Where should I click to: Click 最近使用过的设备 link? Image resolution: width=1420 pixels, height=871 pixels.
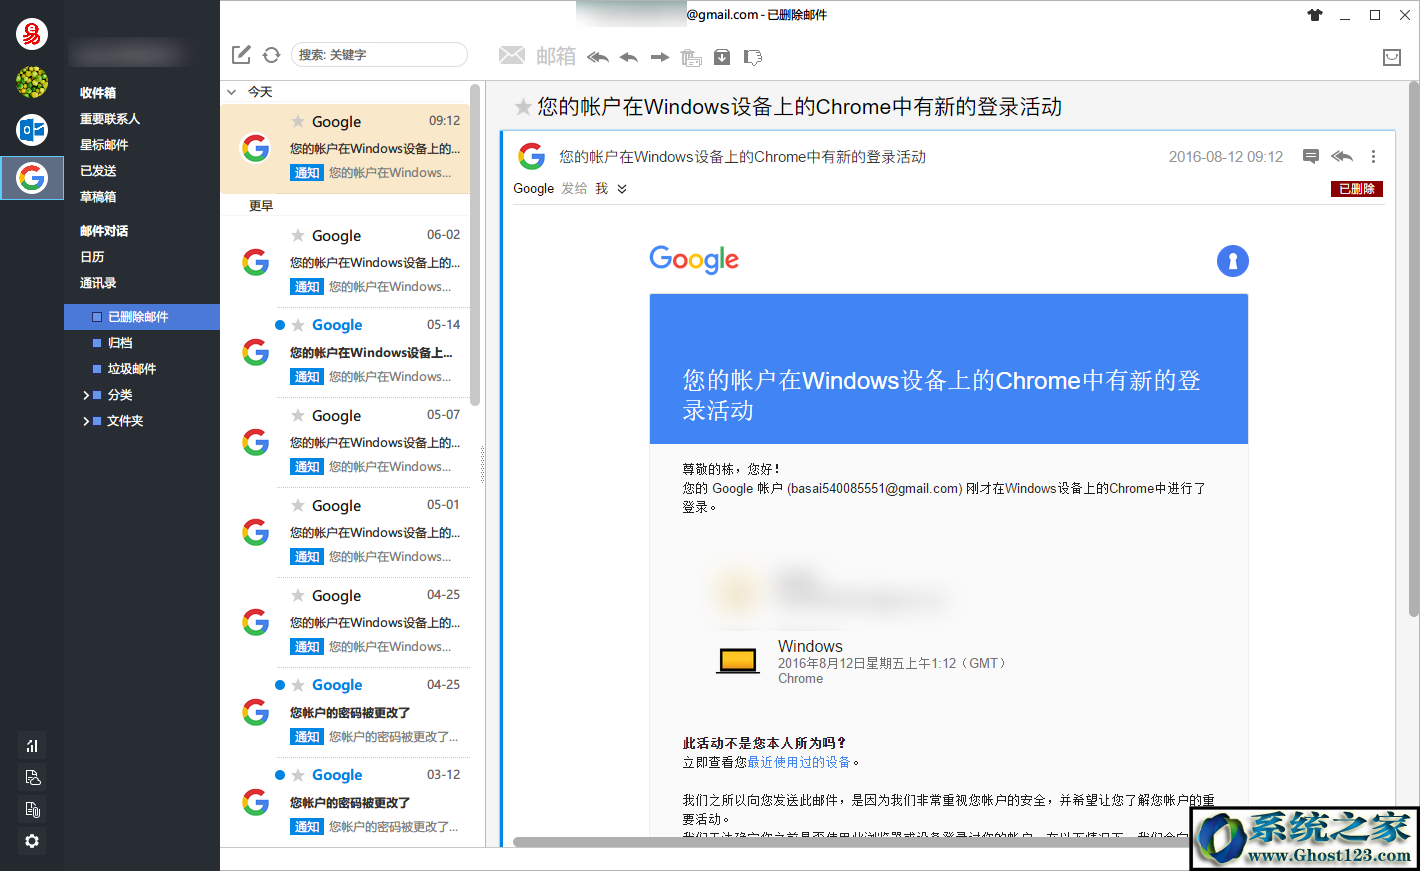coord(799,762)
